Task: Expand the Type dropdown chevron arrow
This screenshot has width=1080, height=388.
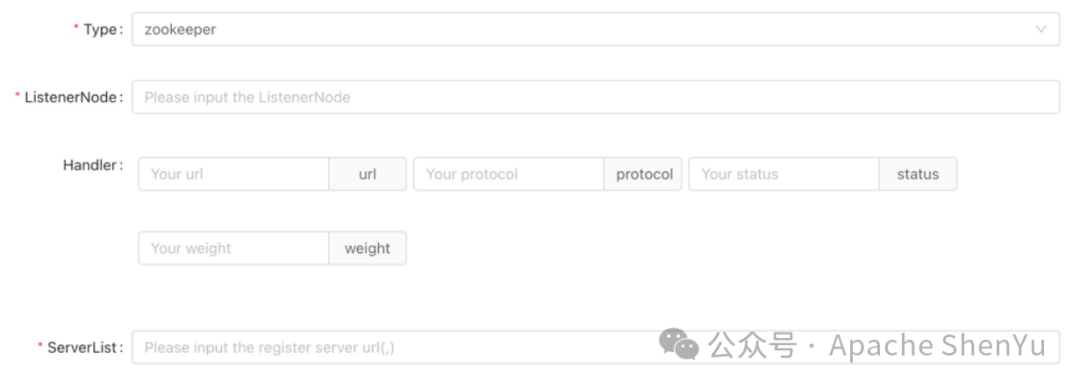Action: 1041,29
